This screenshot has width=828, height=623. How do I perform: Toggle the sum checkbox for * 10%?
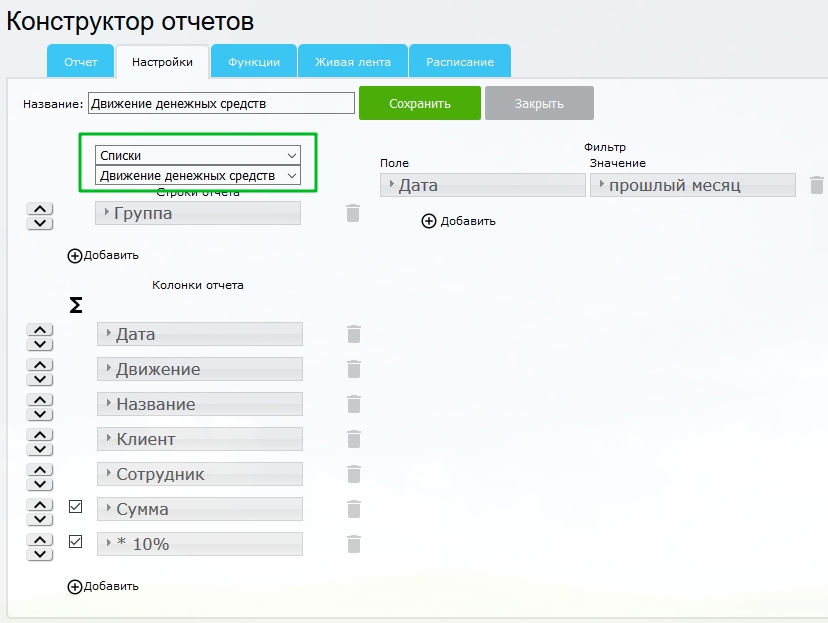(75, 542)
